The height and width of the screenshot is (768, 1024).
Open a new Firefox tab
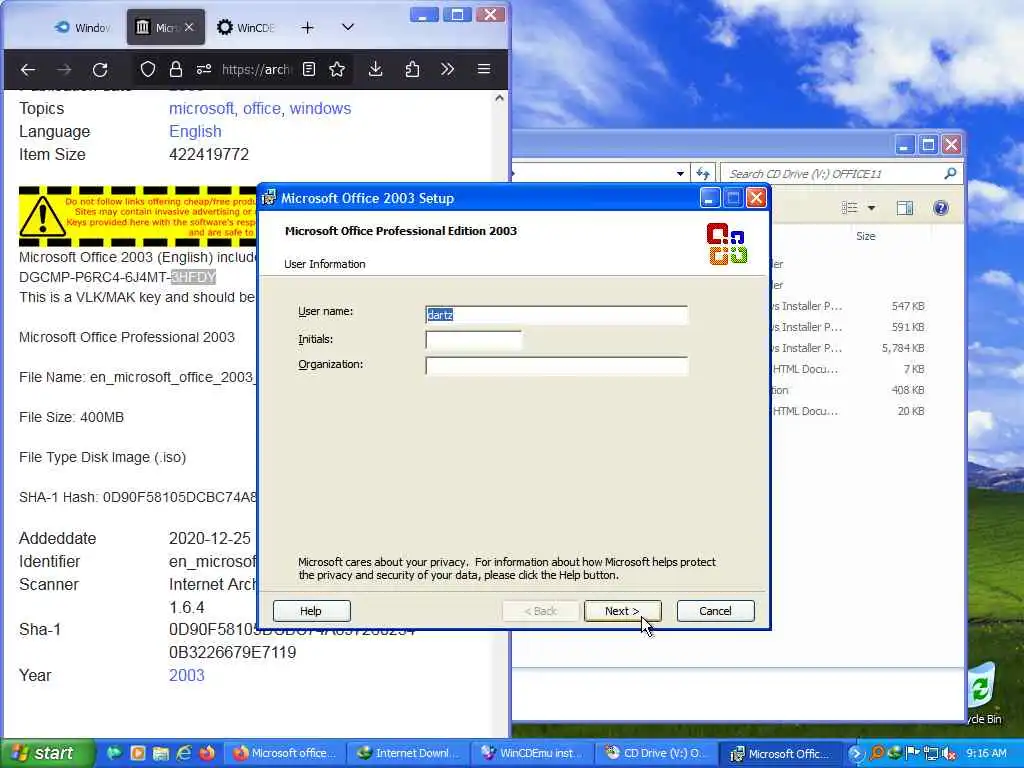[x=308, y=27]
